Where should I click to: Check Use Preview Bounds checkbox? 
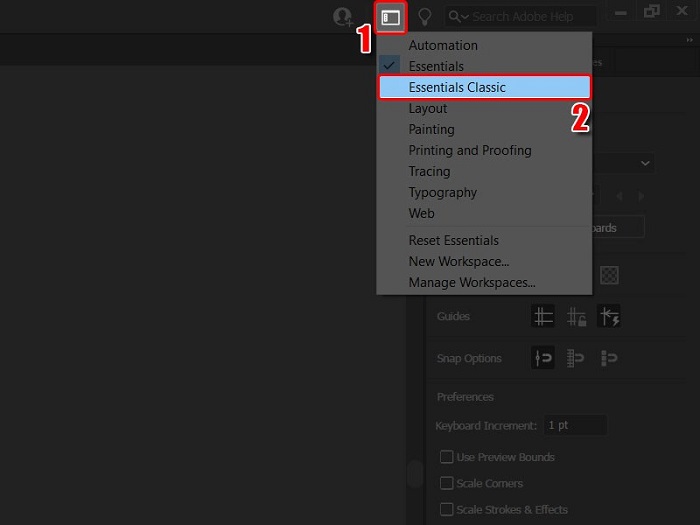coord(446,457)
